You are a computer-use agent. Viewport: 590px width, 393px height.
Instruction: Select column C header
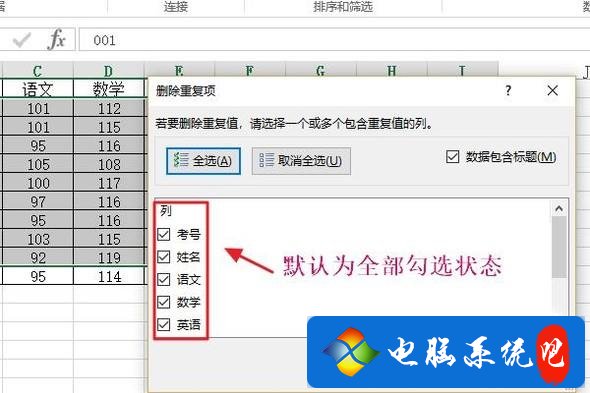37,71
